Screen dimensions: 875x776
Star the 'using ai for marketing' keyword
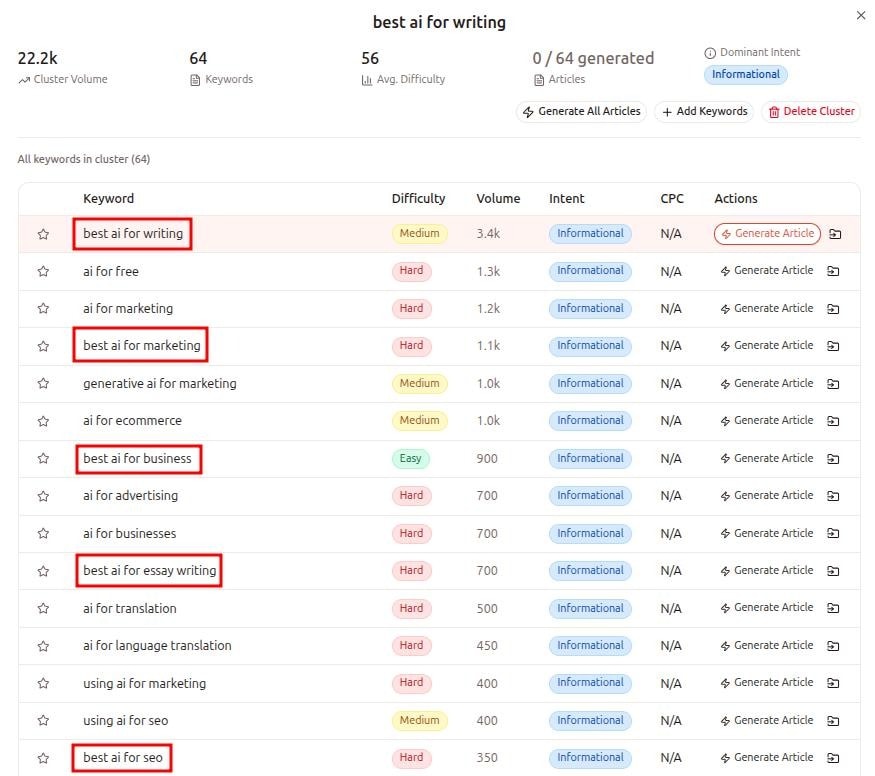tap(43, 683)
